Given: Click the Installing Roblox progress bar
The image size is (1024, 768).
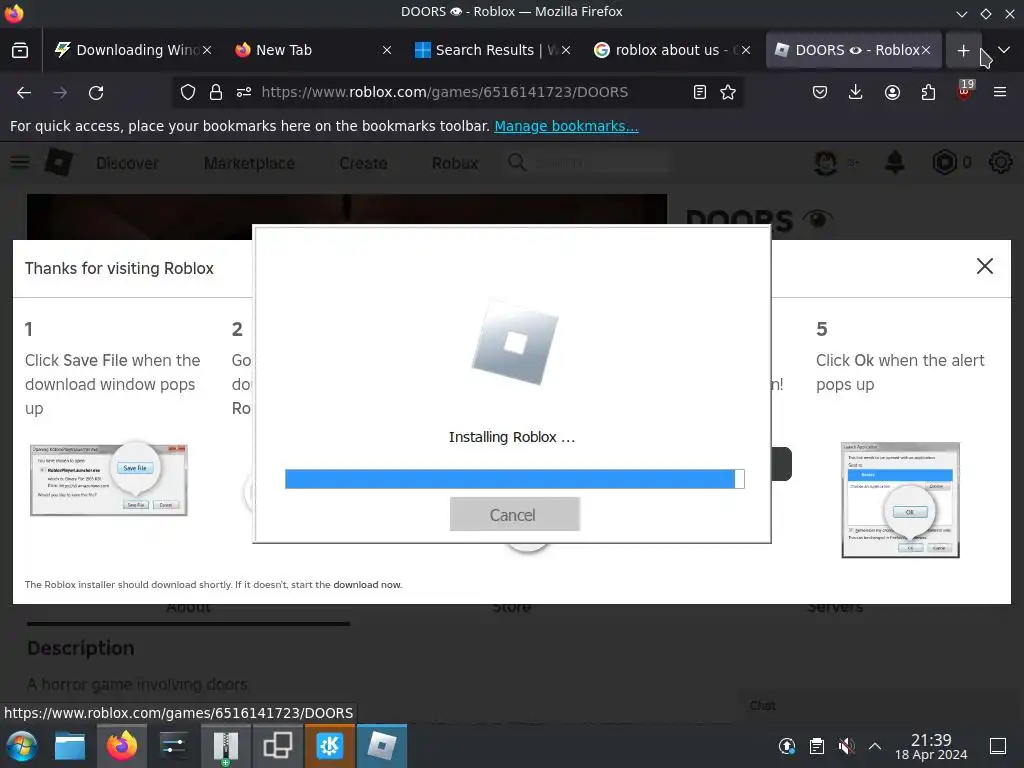Looking at the screenshot, I should pos(514,479).
